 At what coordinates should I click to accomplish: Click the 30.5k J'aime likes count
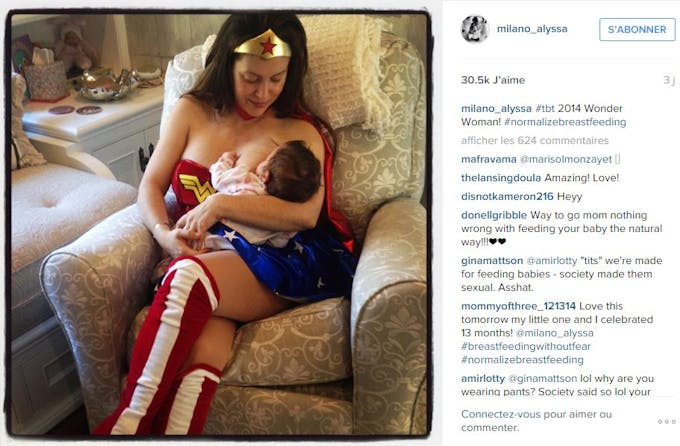493,80
